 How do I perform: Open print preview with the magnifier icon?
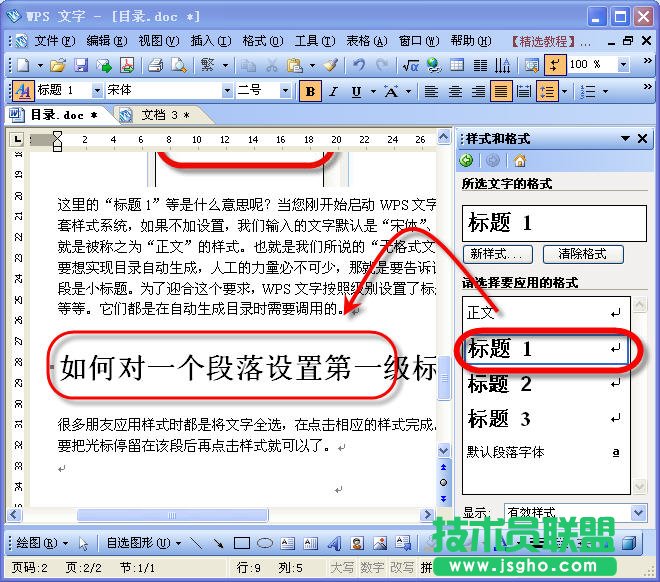(179, 65)
